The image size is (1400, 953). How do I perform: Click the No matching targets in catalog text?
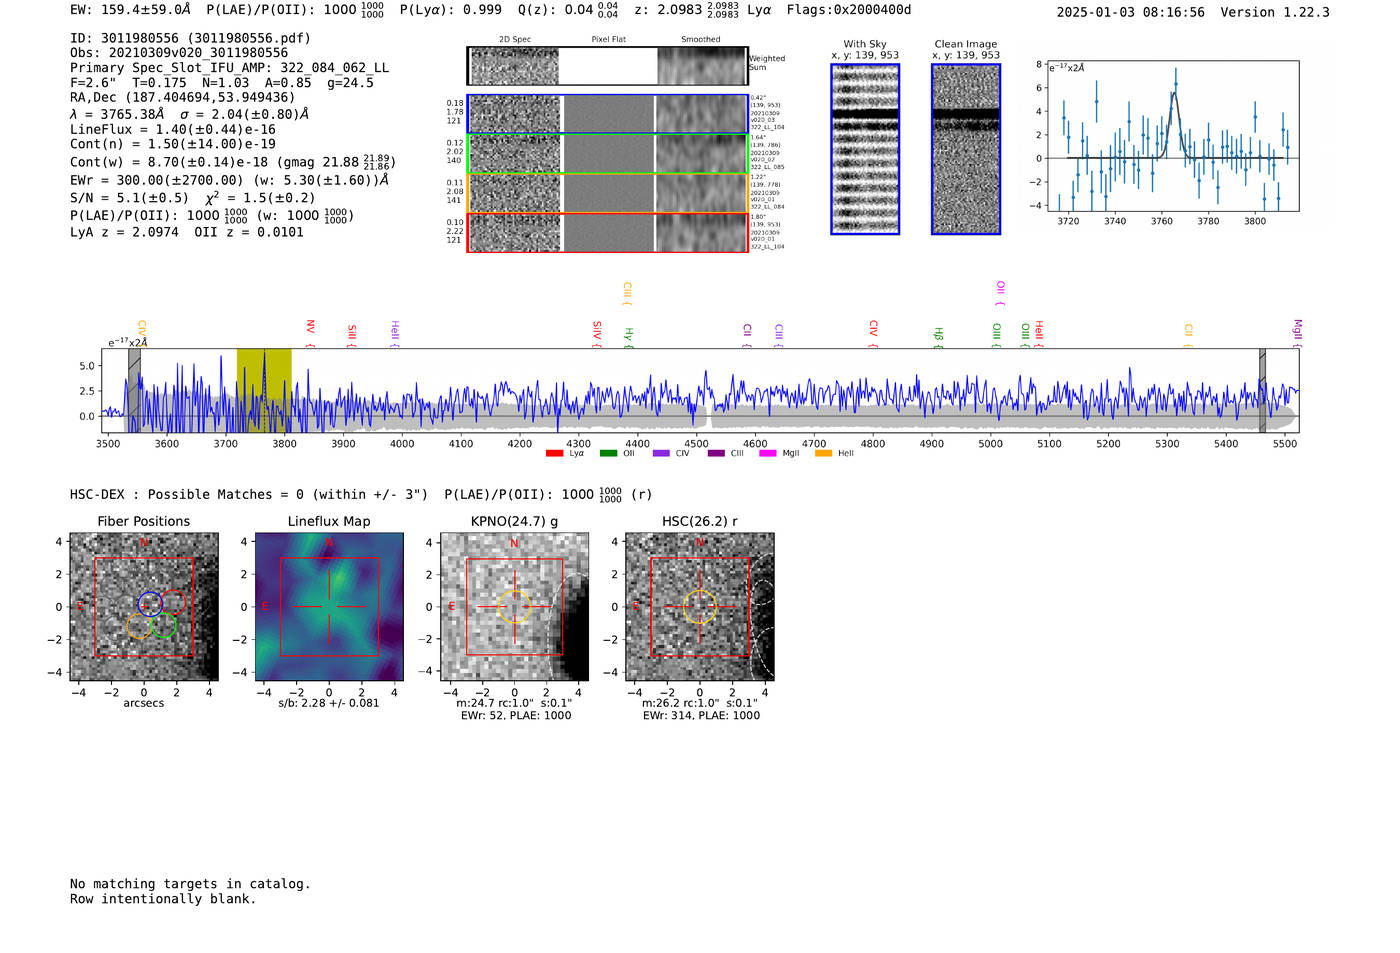pyautogui.click(x=190, y=884)
